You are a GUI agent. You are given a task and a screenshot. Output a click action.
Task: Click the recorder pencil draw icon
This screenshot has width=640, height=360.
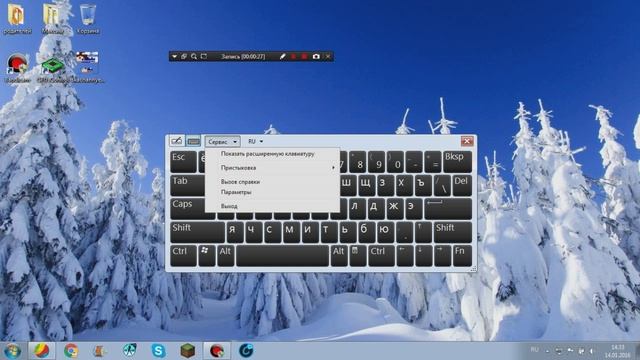(x=282, y=56)
